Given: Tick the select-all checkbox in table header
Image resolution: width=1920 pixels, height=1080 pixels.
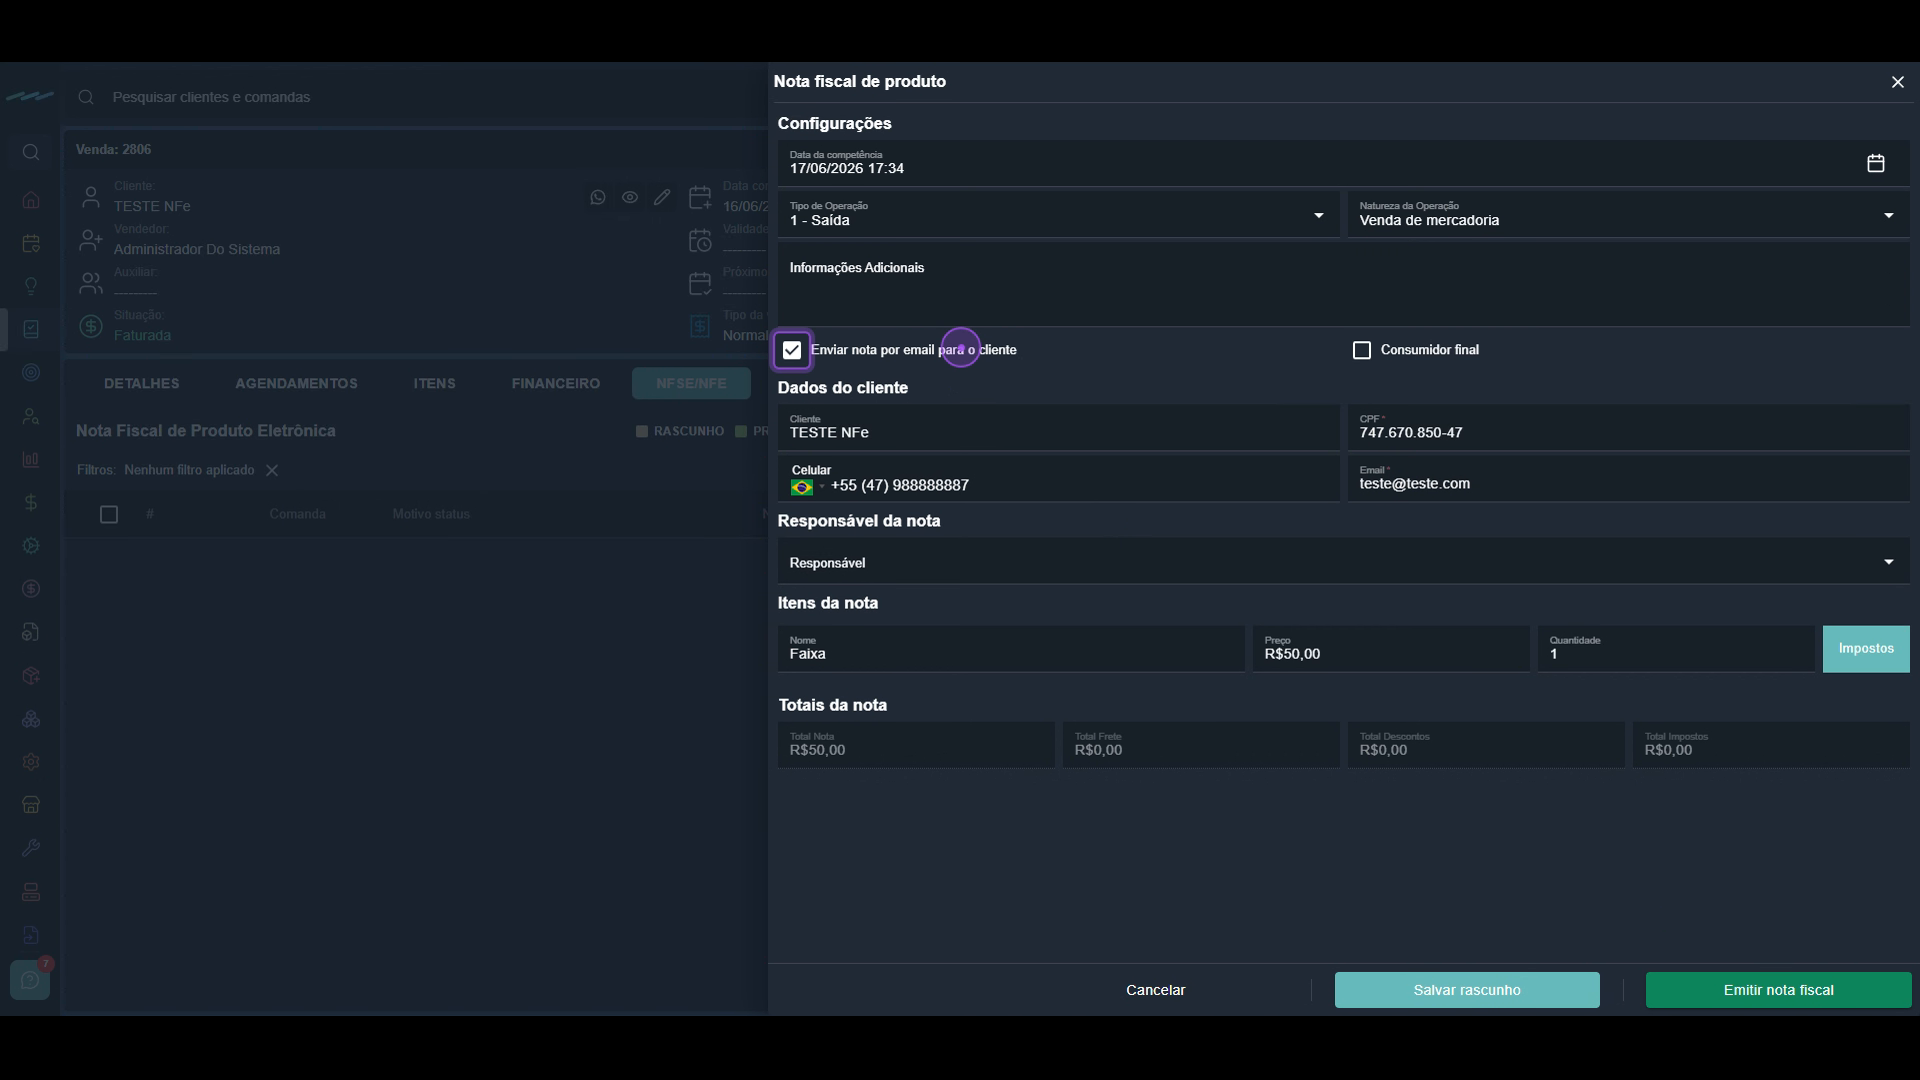Looking at the screenshot, I should pyautogui.click(x=109, y=514).
